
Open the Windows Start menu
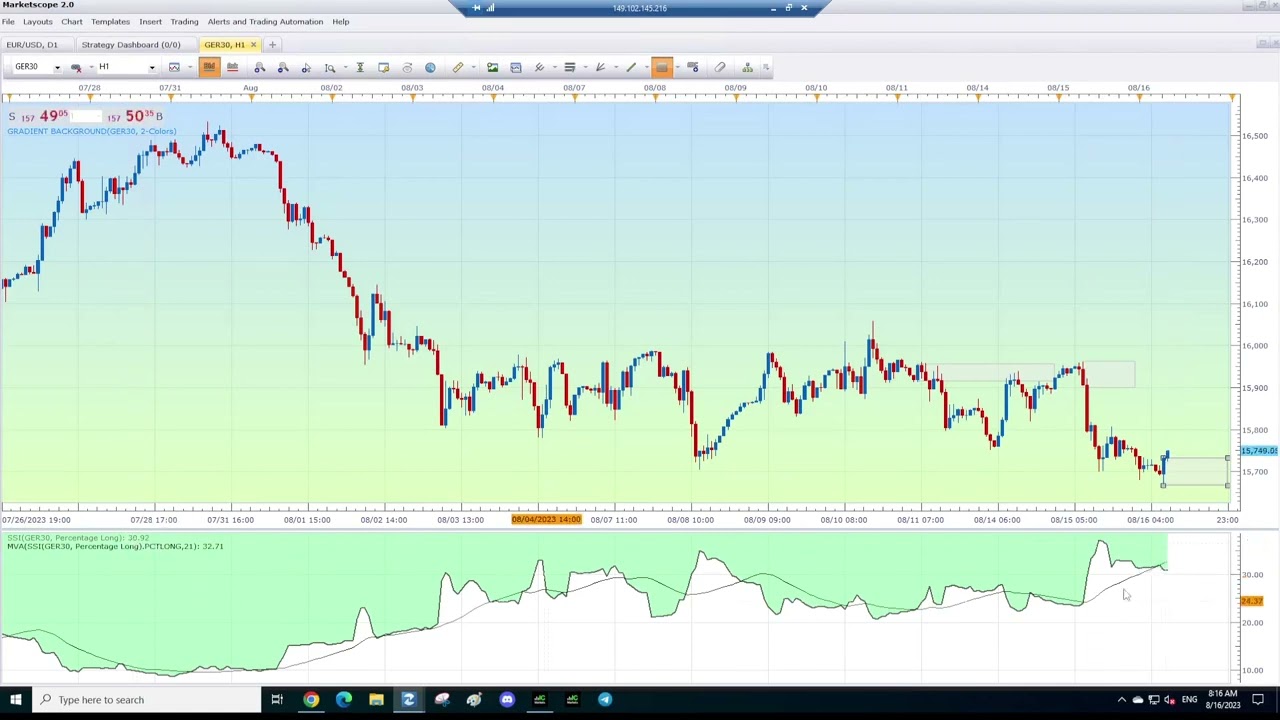coord(15,700)
